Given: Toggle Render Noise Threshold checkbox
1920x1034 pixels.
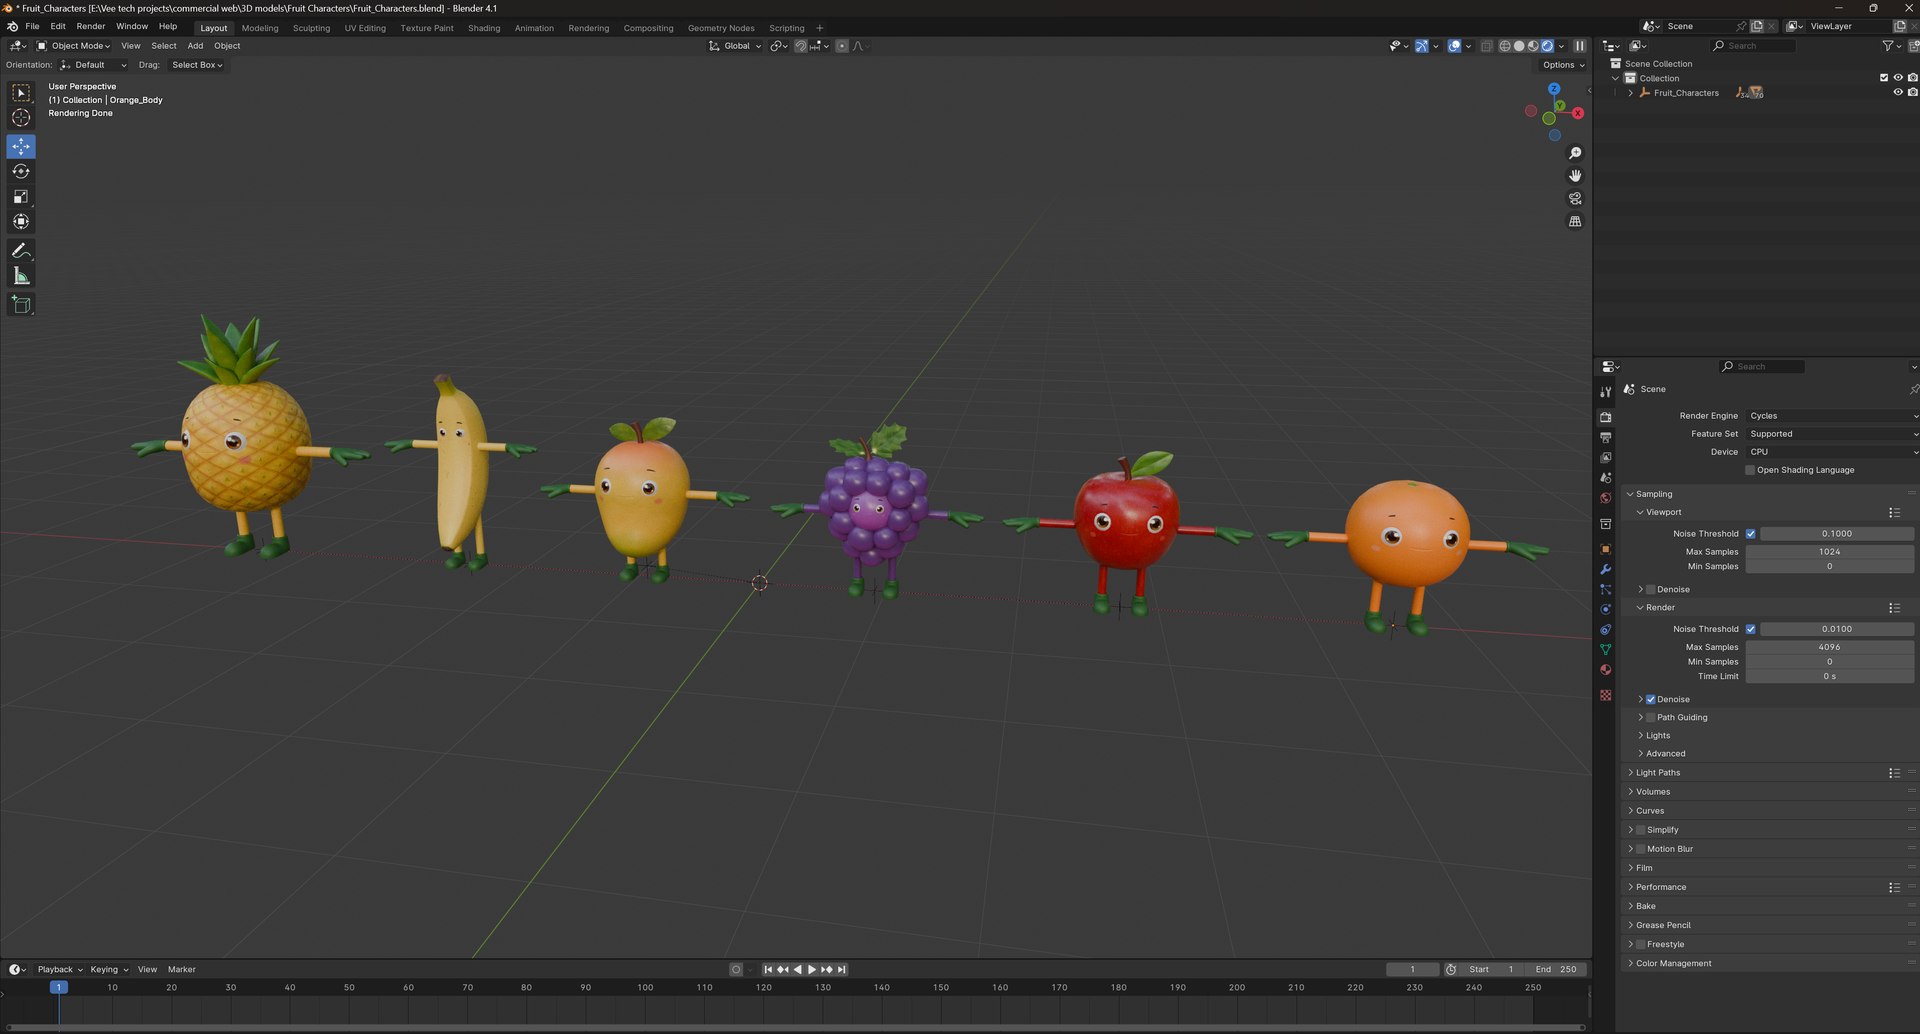Looking at the screenshot, I should point(1750,629).
